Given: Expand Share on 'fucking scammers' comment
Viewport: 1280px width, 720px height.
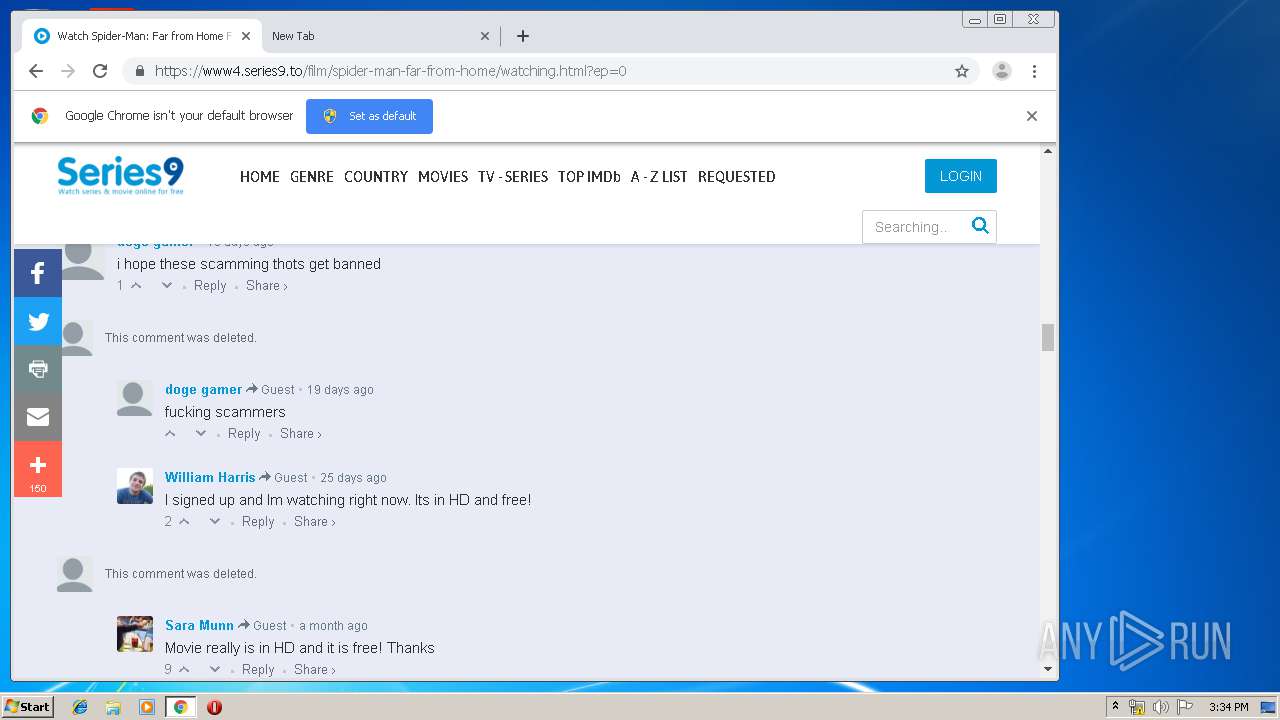Looking at the screenshot, I should tap(300, 434).
